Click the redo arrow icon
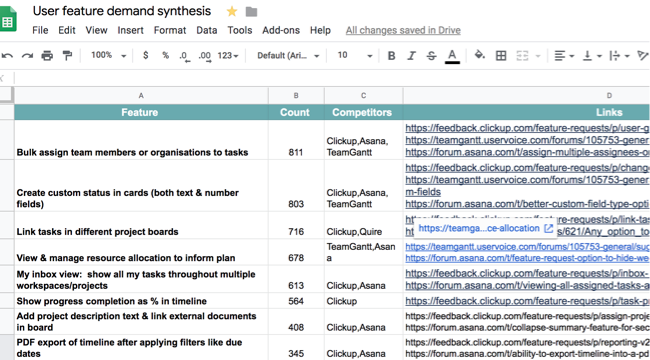Viewport: 650px width, 360px height. (x=27, y=56)
